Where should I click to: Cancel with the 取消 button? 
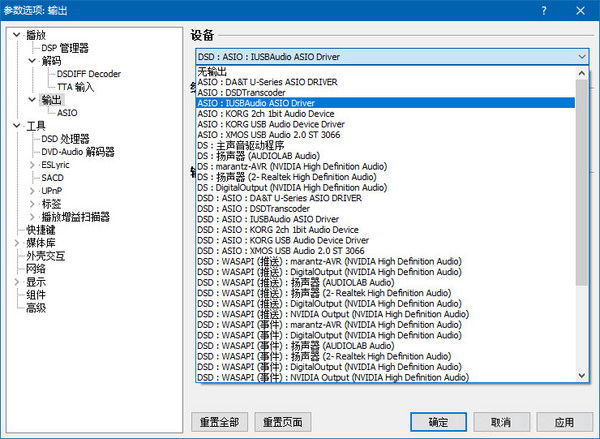(501, 422)
